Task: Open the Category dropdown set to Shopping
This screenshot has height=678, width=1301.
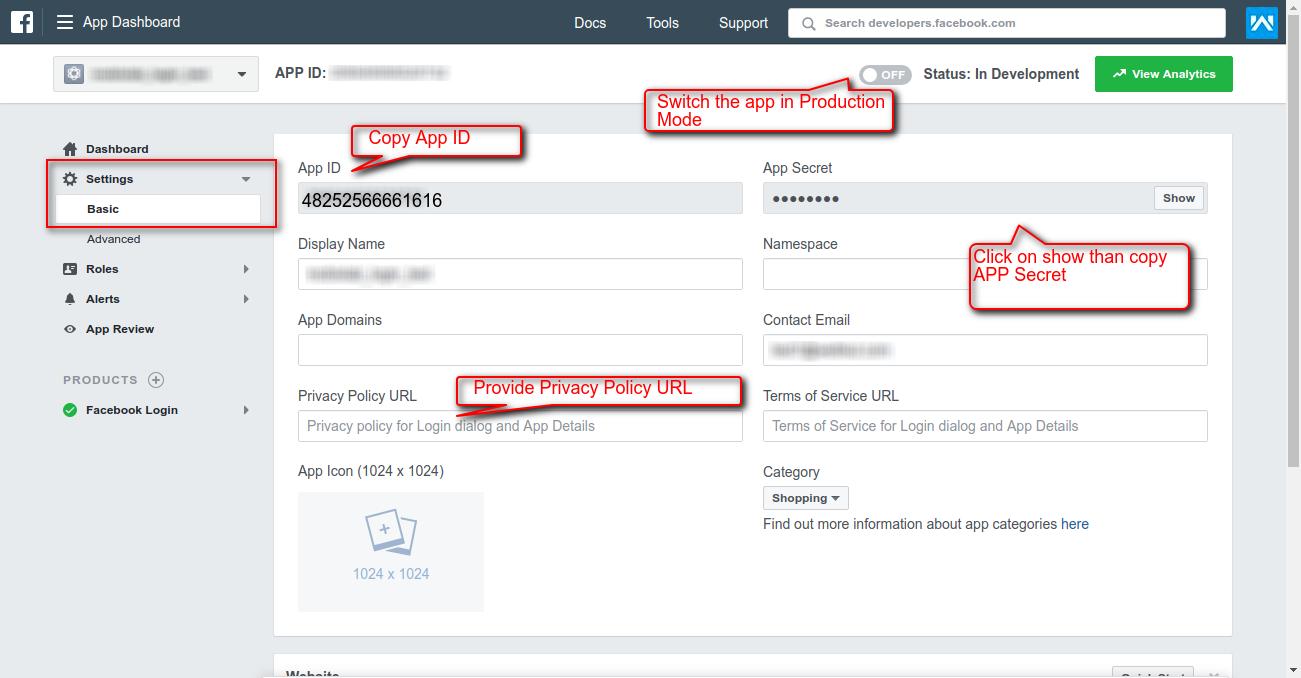Action: click(805, 498)
